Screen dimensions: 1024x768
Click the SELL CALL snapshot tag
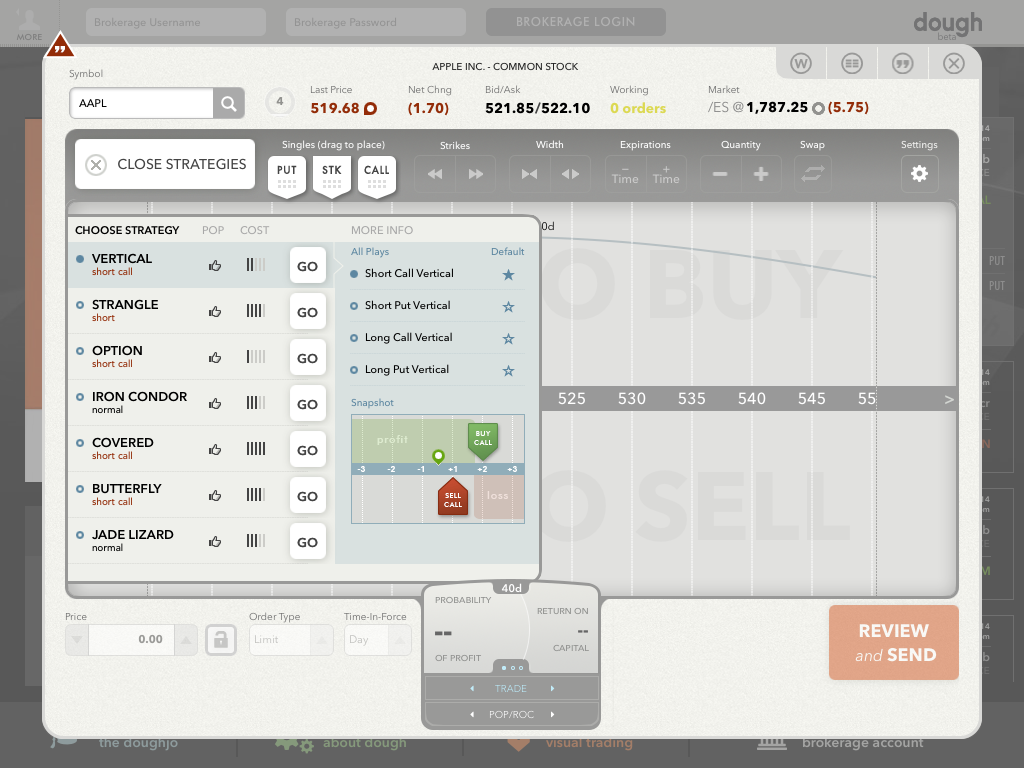tap(453, 498)
